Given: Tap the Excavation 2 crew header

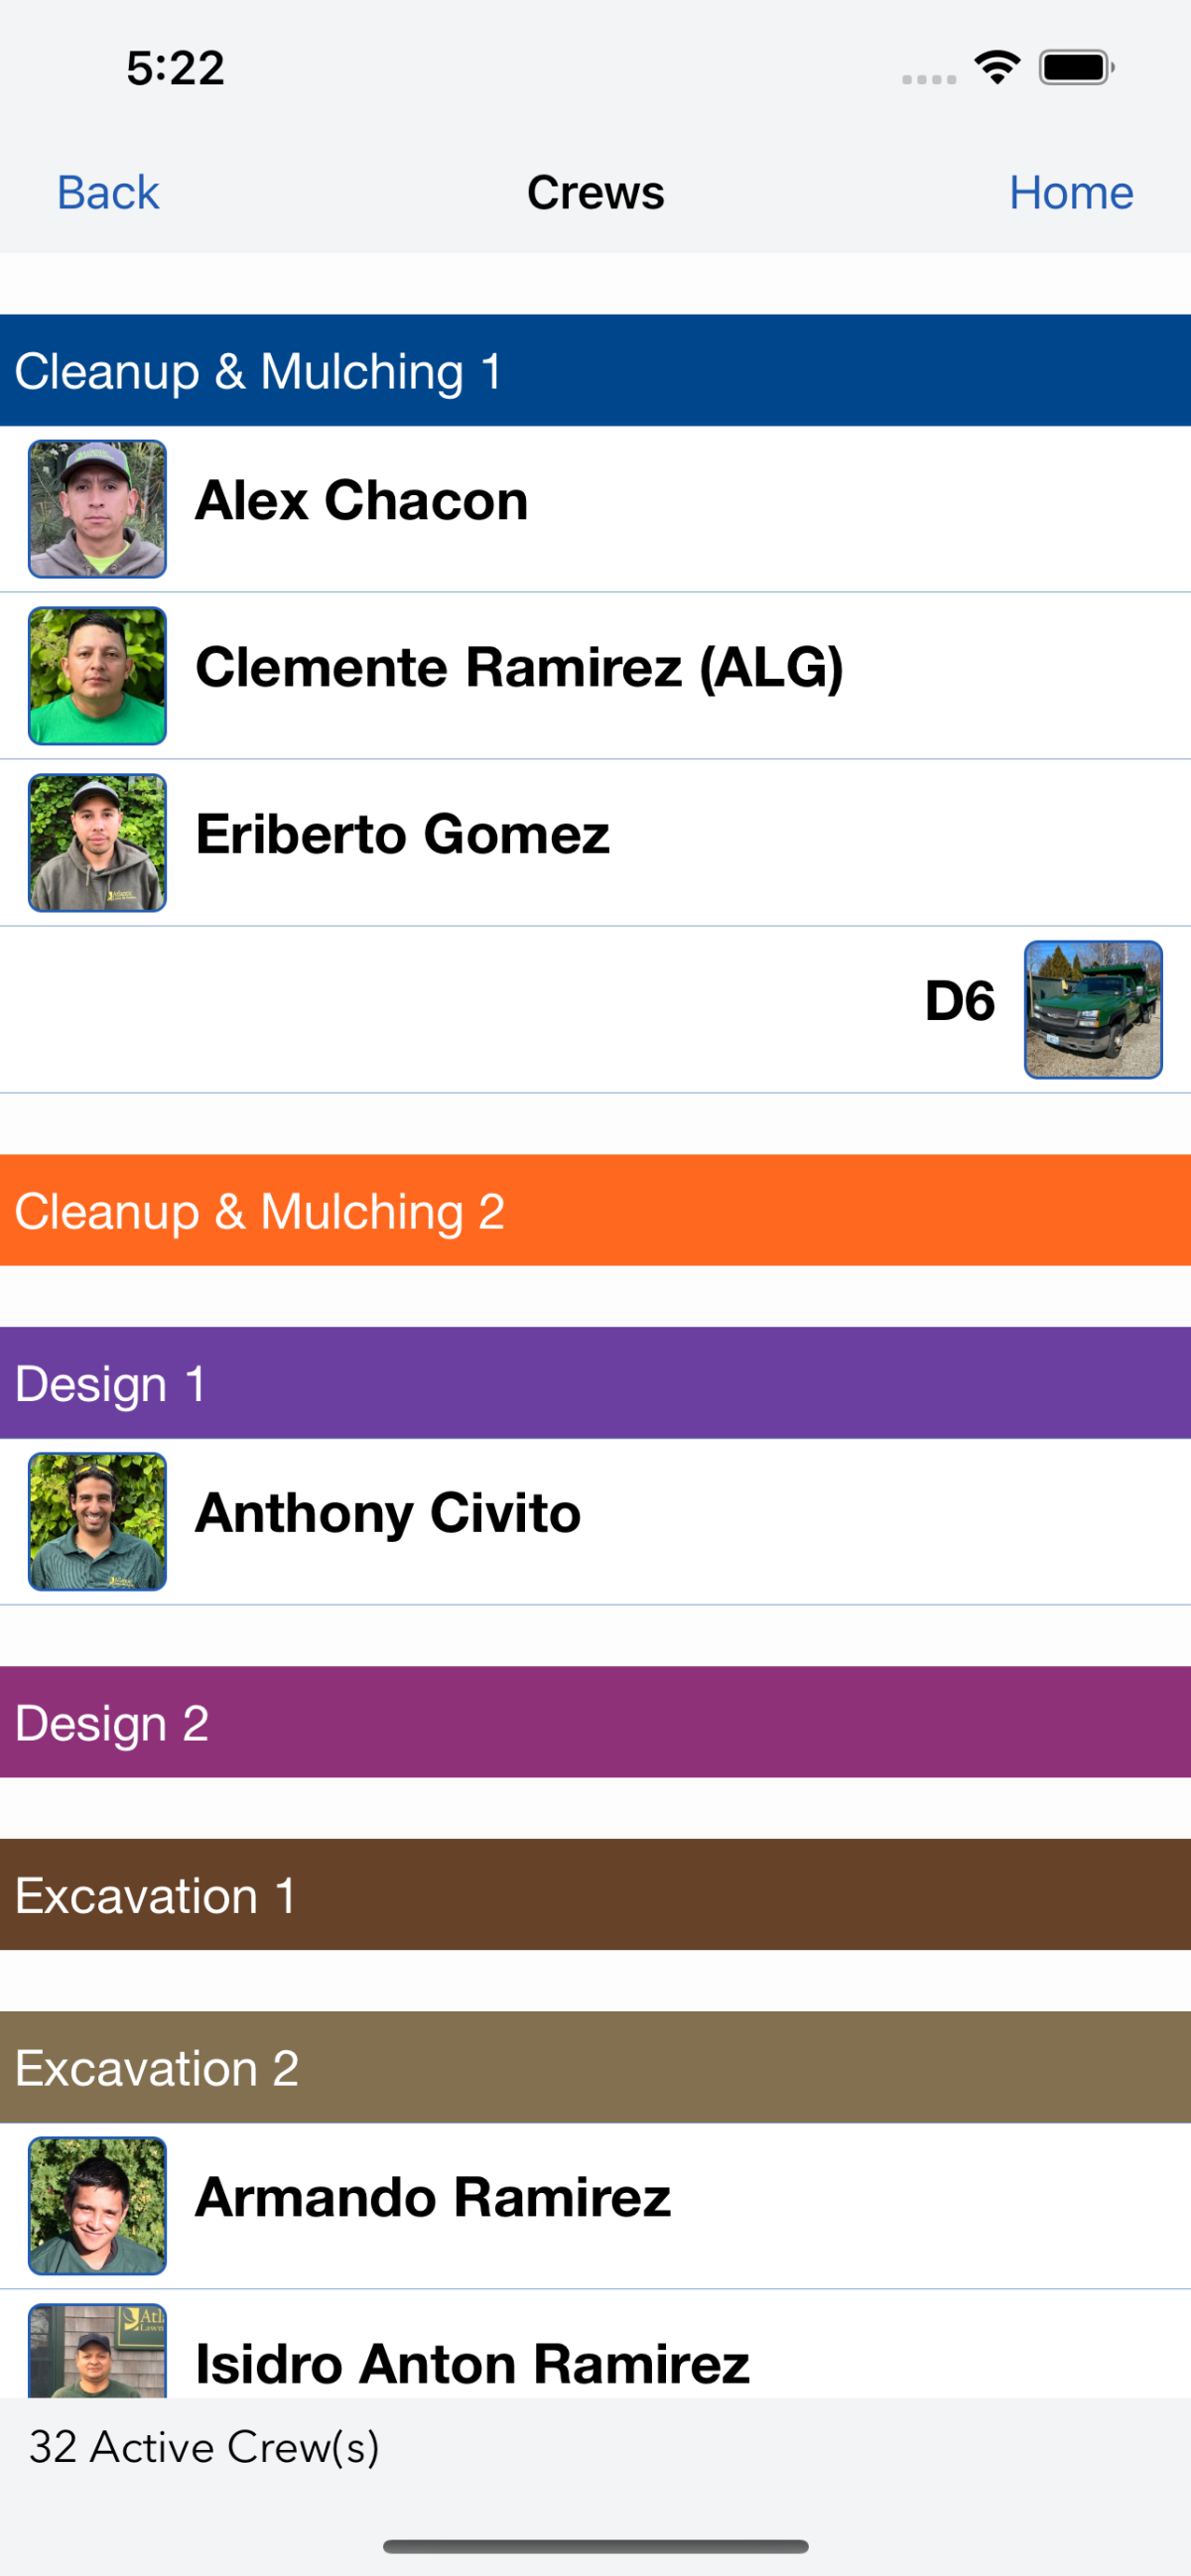Looking at the screenshot, I should (595, 2067).
